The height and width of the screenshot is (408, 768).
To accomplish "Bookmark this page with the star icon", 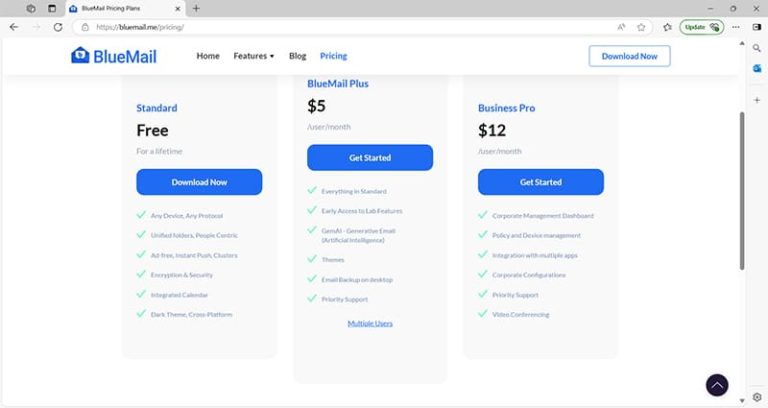I will (x=641, y=27).
